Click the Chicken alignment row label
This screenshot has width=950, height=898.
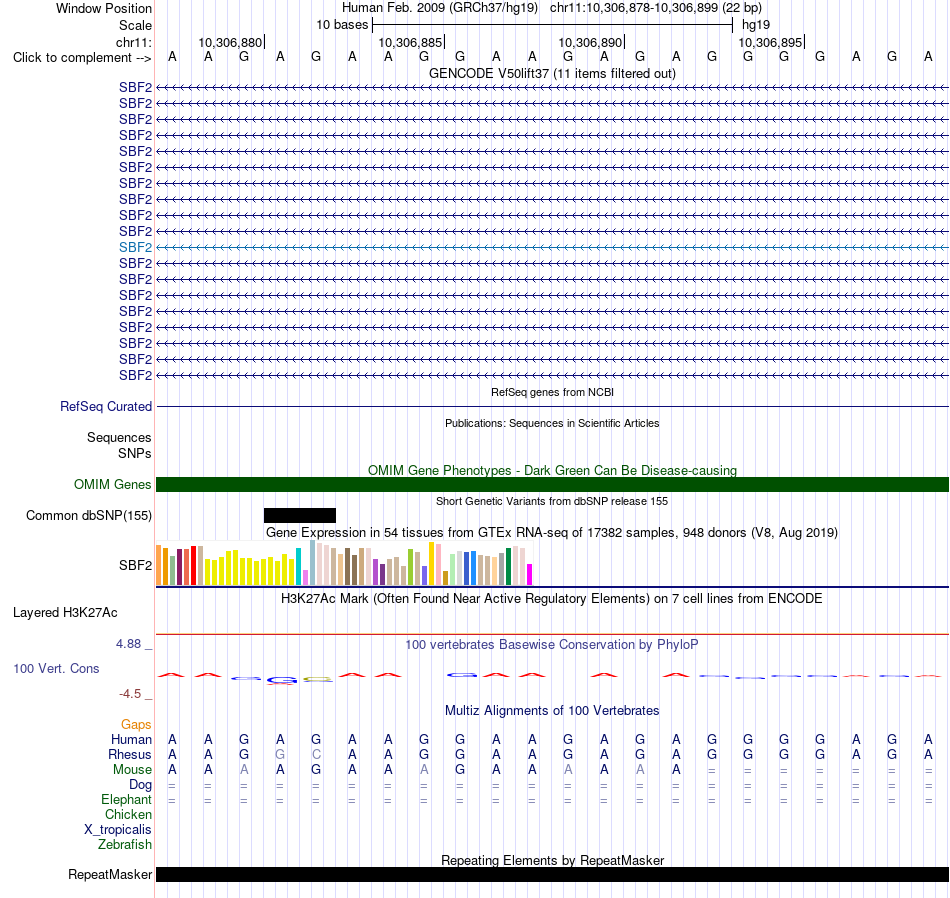[x=128, y=814]
